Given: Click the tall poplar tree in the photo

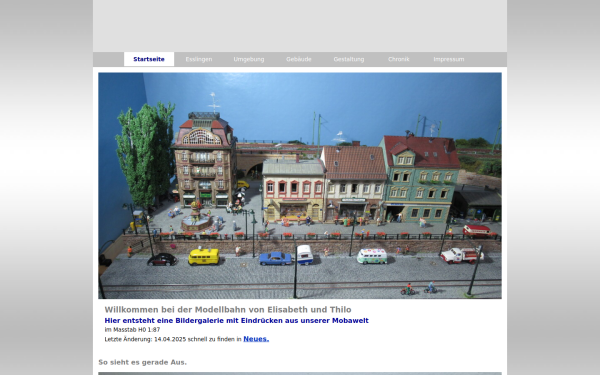Looking at the screenshot, I should pos(146,153).
